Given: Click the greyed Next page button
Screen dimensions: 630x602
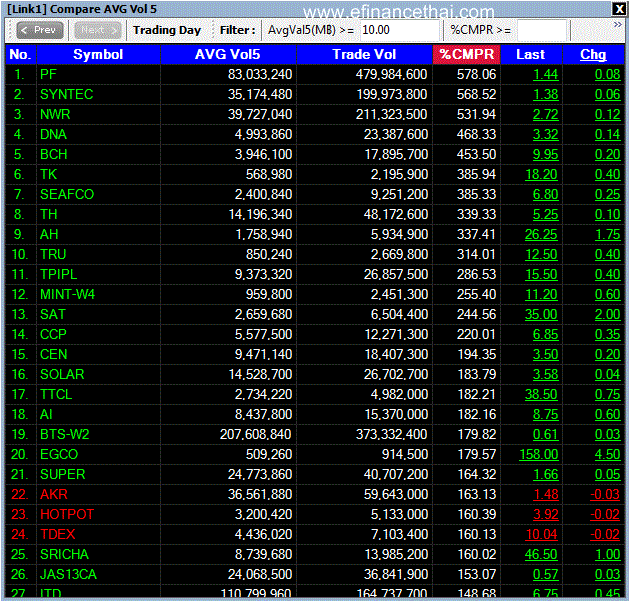Looking at the screenshot, I should tap(98, 30).
